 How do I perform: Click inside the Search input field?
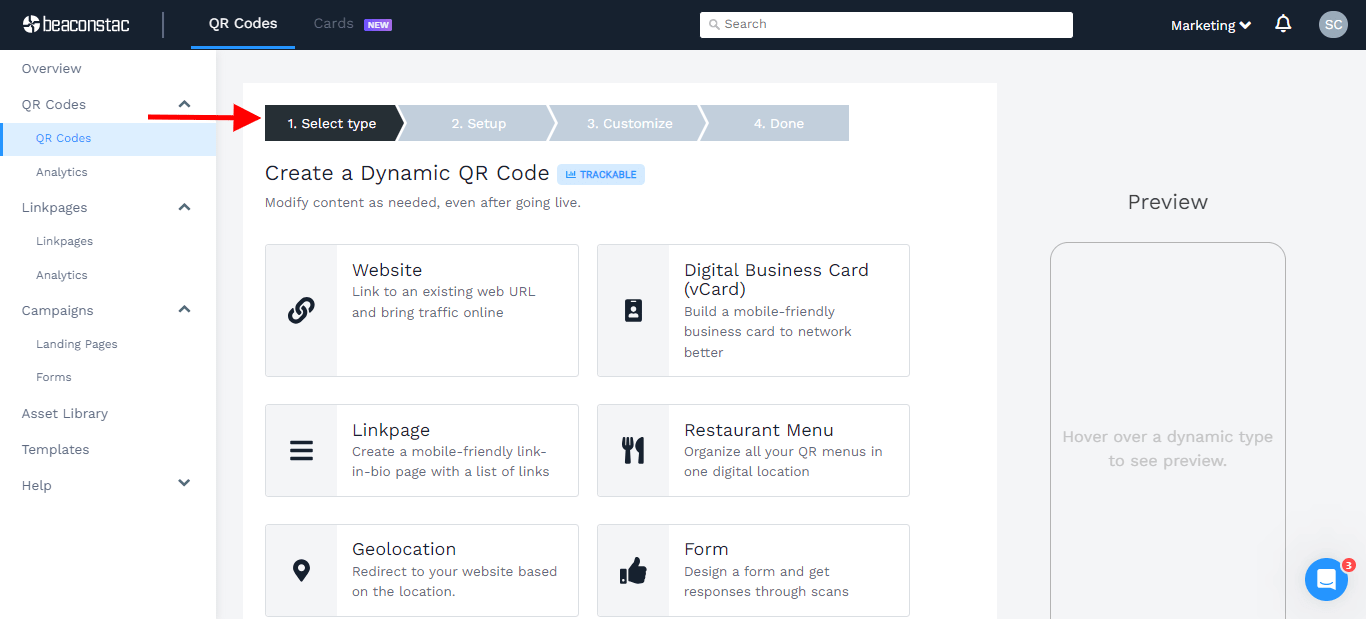pyautogui.click(x=886, y=23)
